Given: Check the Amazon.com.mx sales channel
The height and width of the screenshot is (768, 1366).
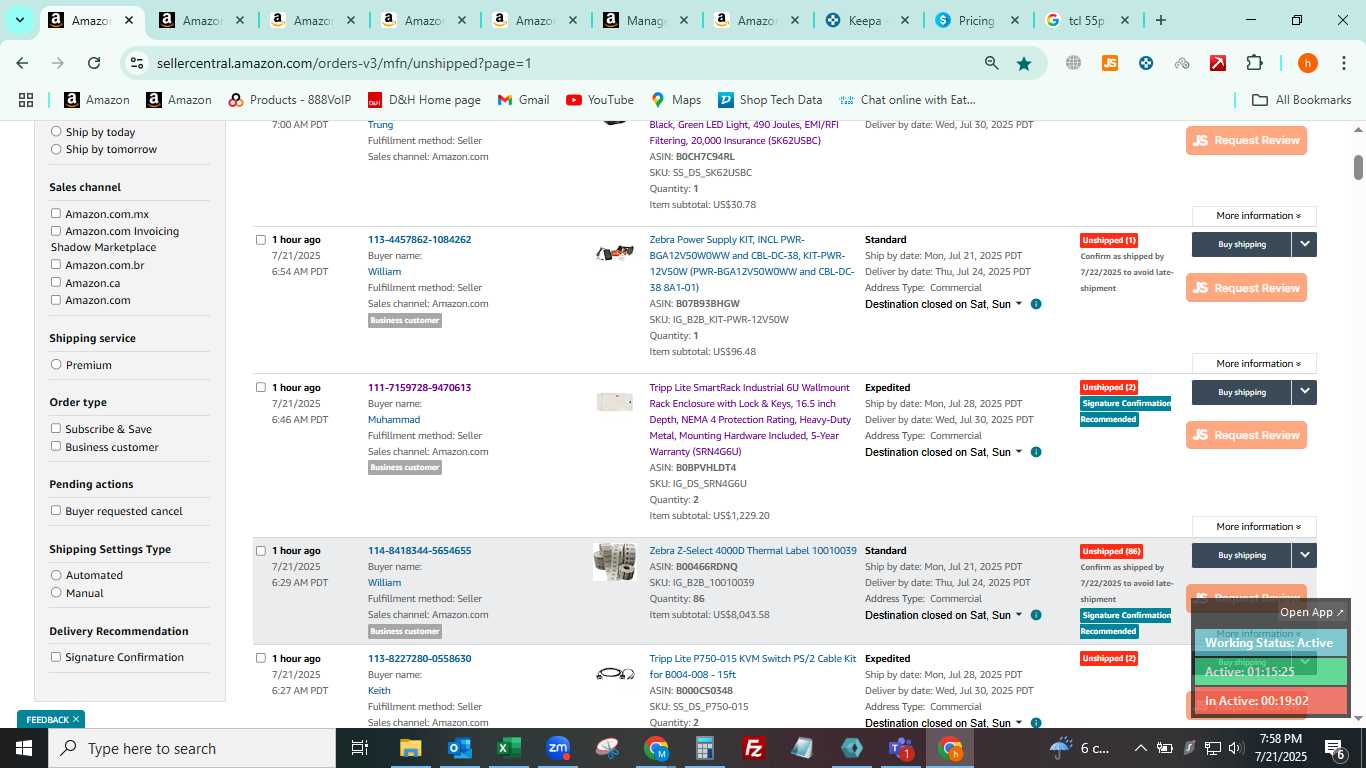Looking at the screenshot, I should (x=56, y=214).
